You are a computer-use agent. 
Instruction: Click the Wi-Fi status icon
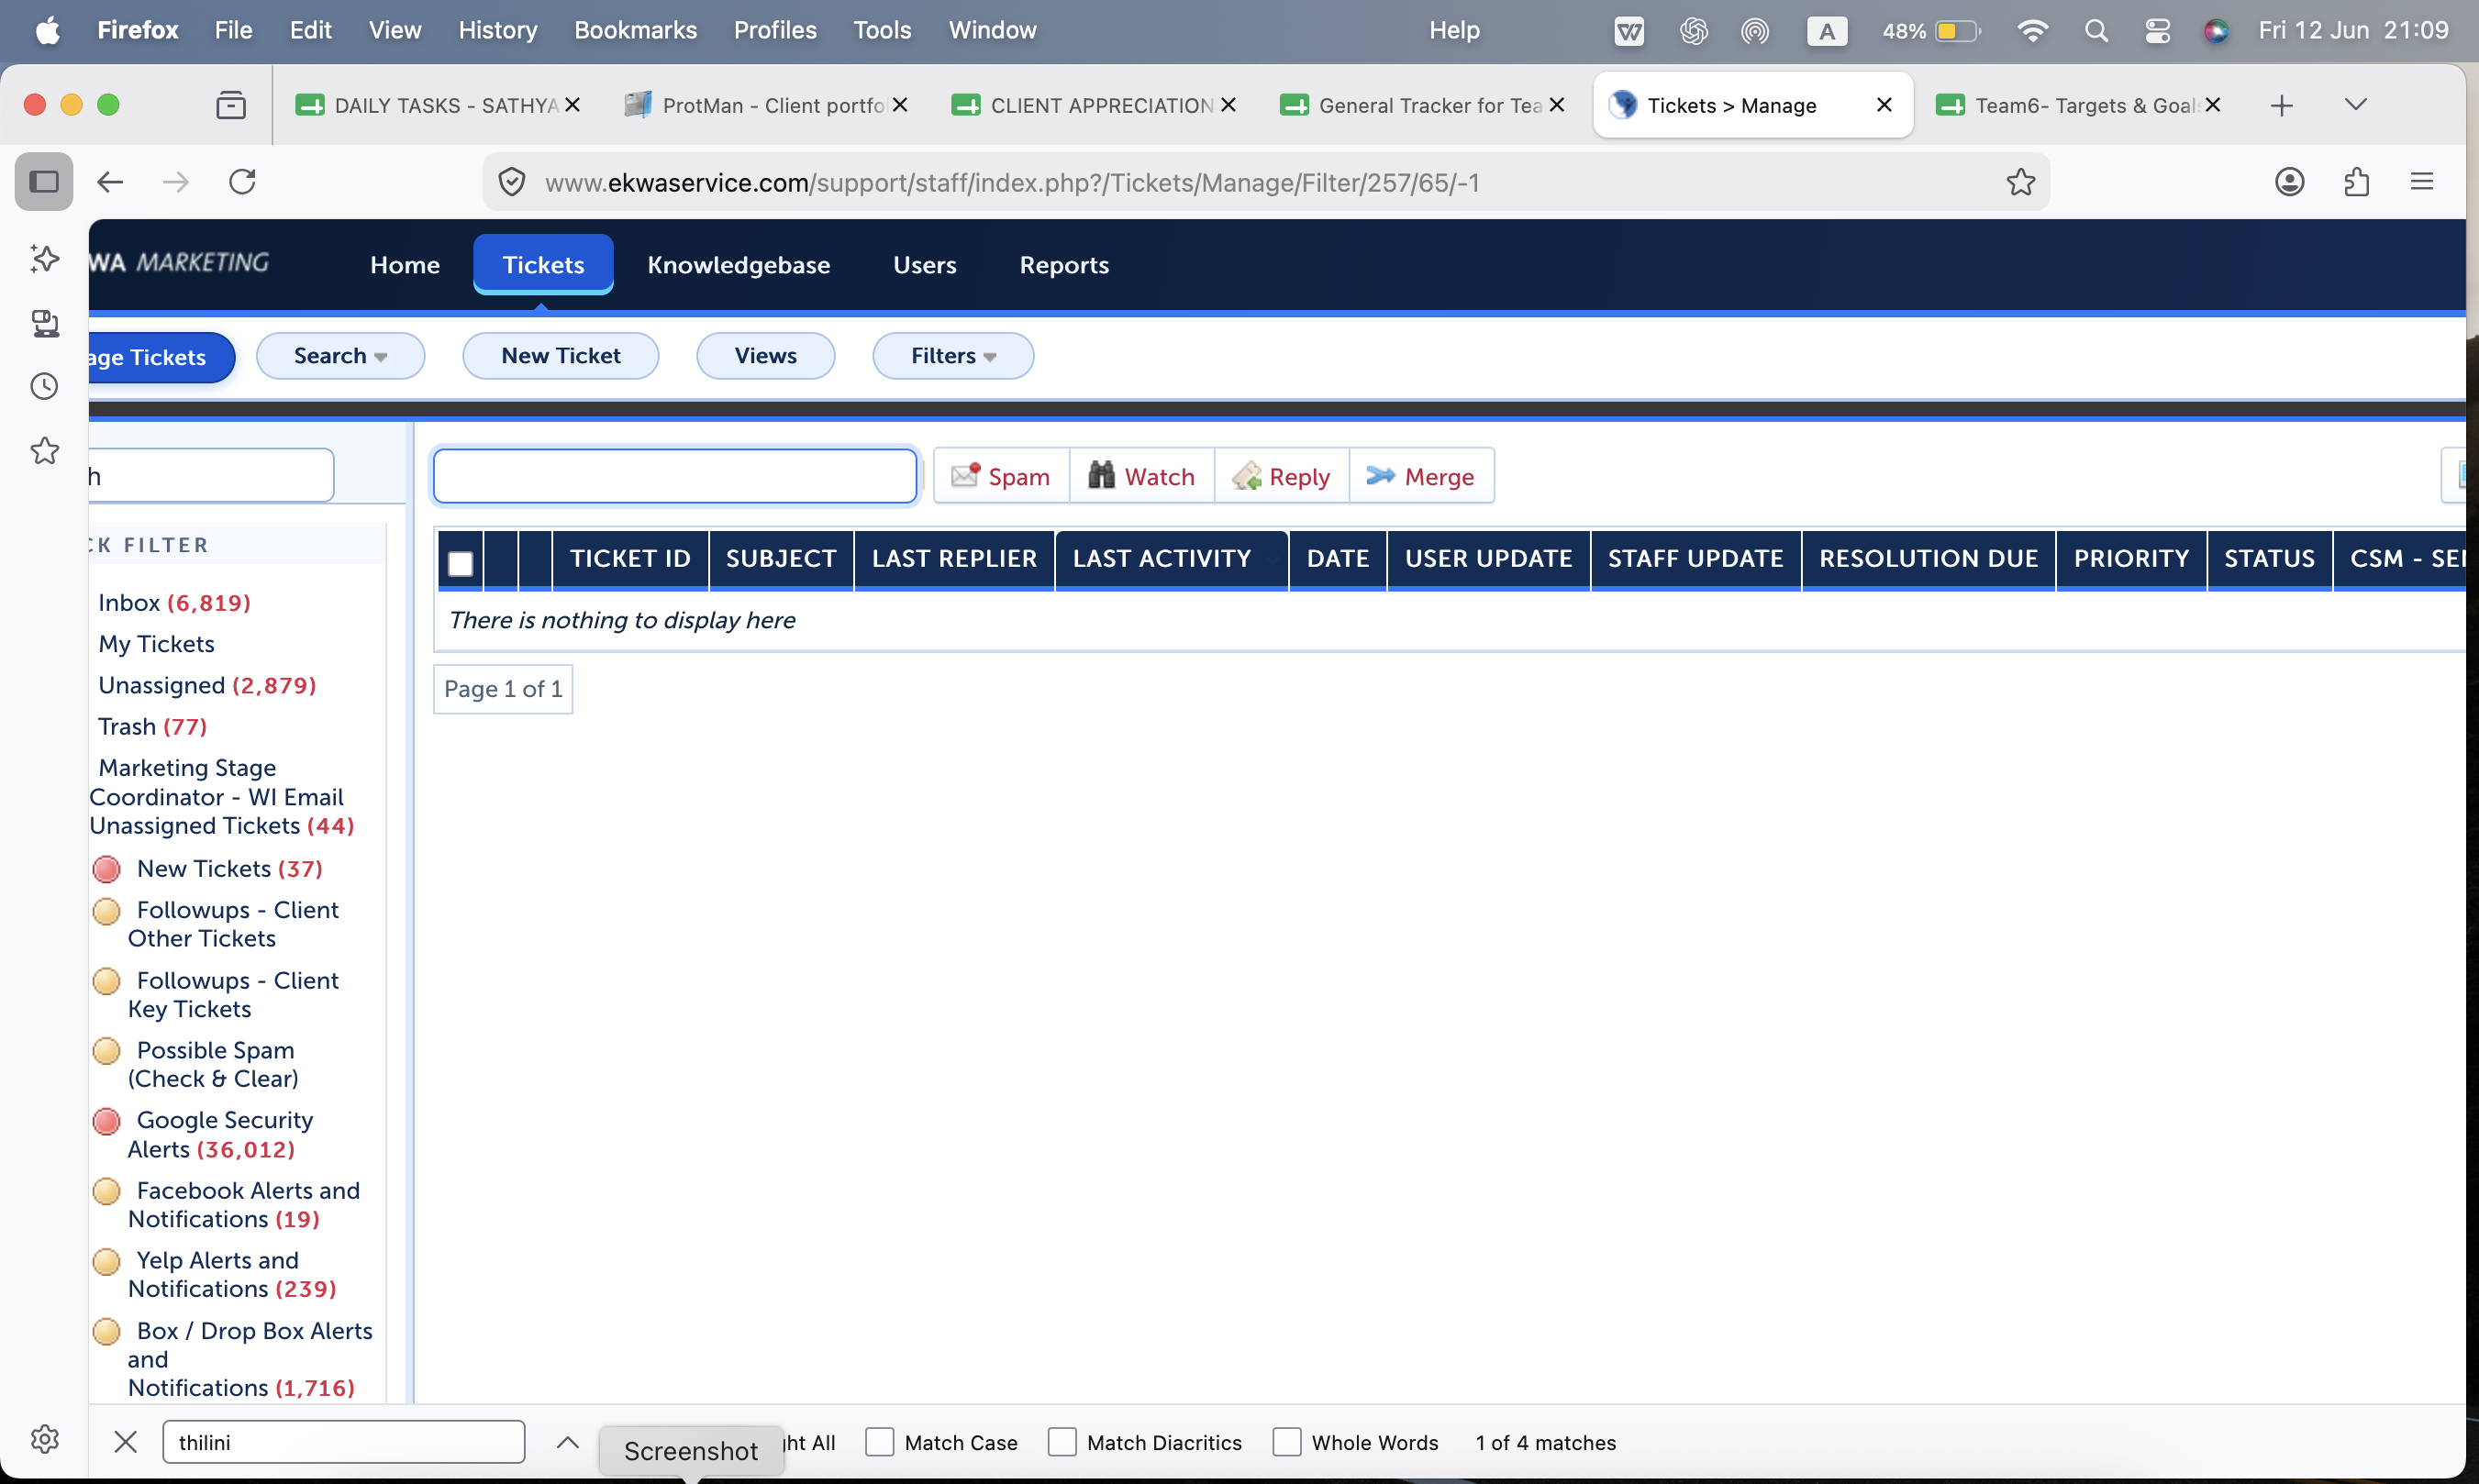tap(2032, 31)
